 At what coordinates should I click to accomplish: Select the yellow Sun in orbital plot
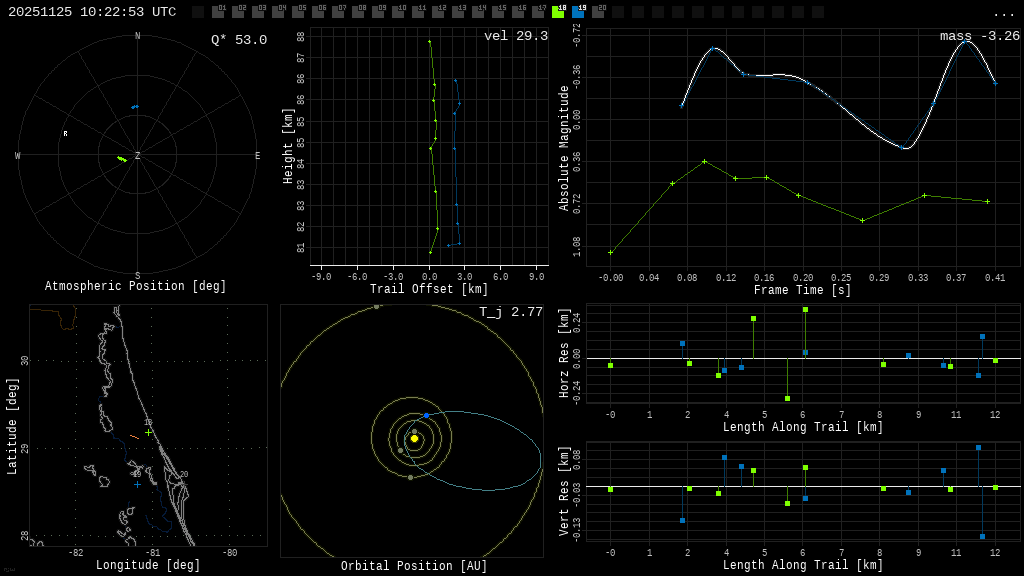tap(414, 438)
